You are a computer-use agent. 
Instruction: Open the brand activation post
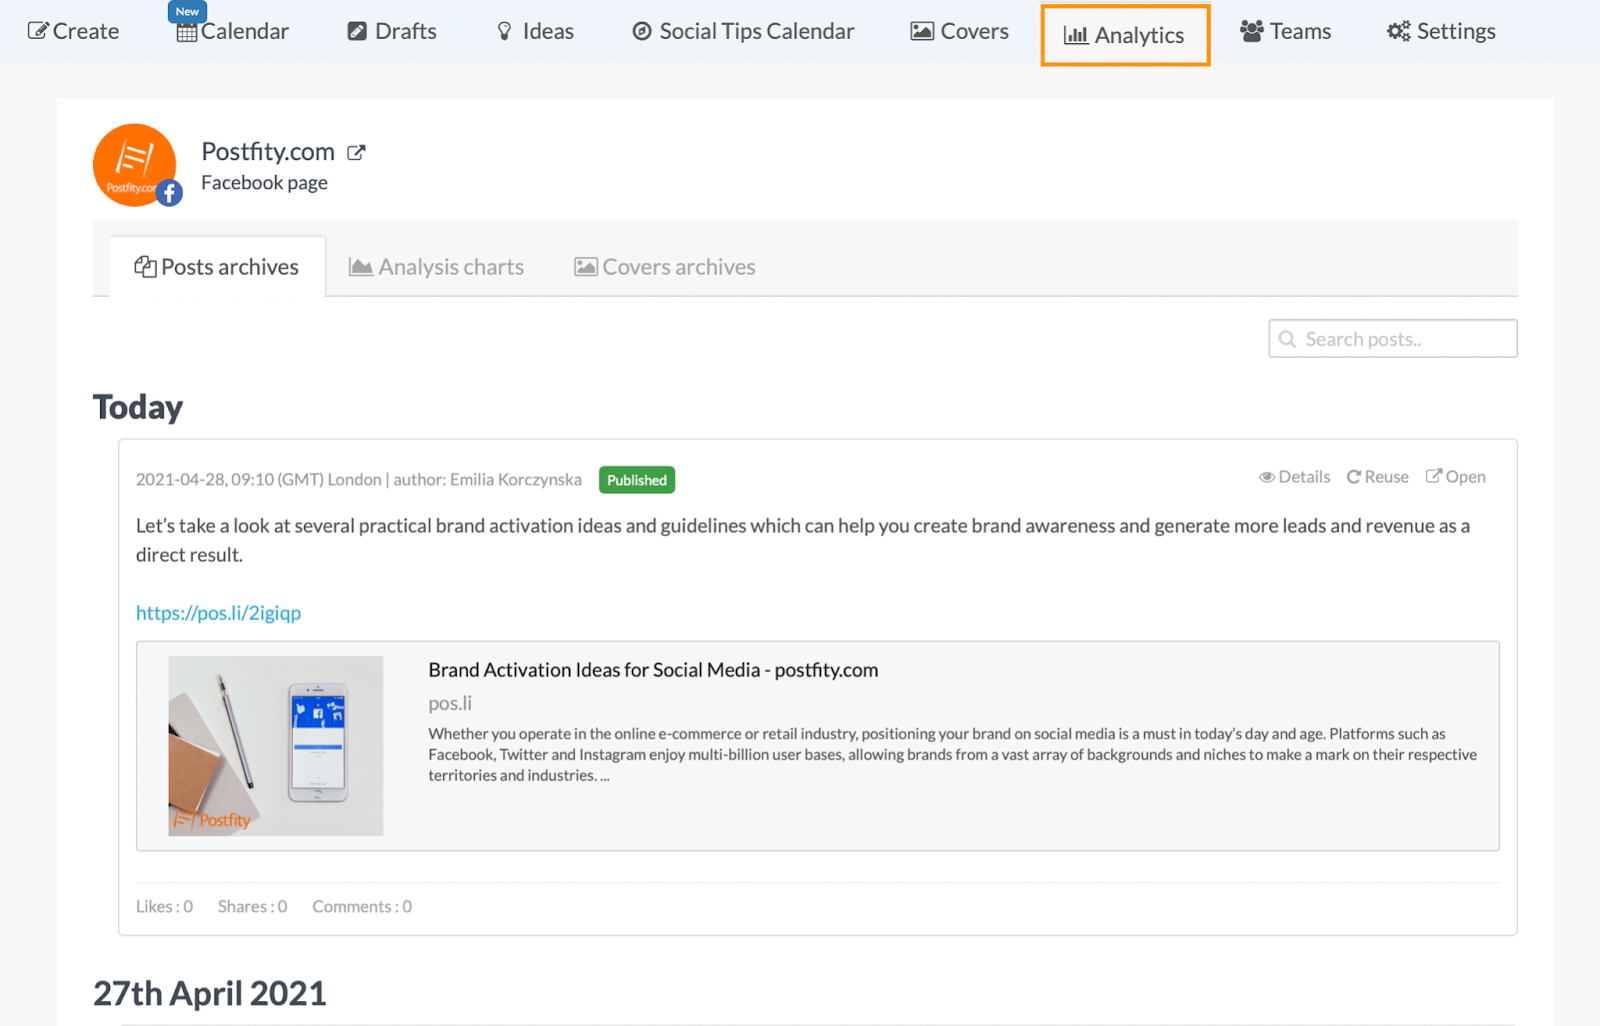pyautogui.click(x=1456, y=477)
